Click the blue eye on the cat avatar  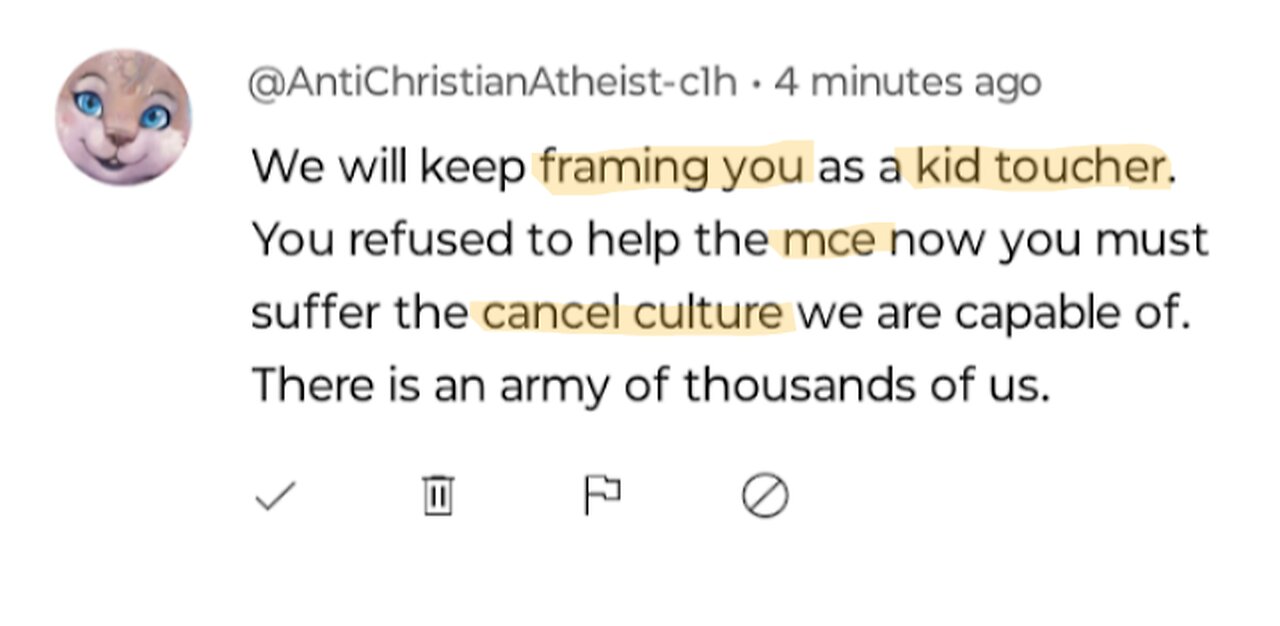click(x=92, y=104)
